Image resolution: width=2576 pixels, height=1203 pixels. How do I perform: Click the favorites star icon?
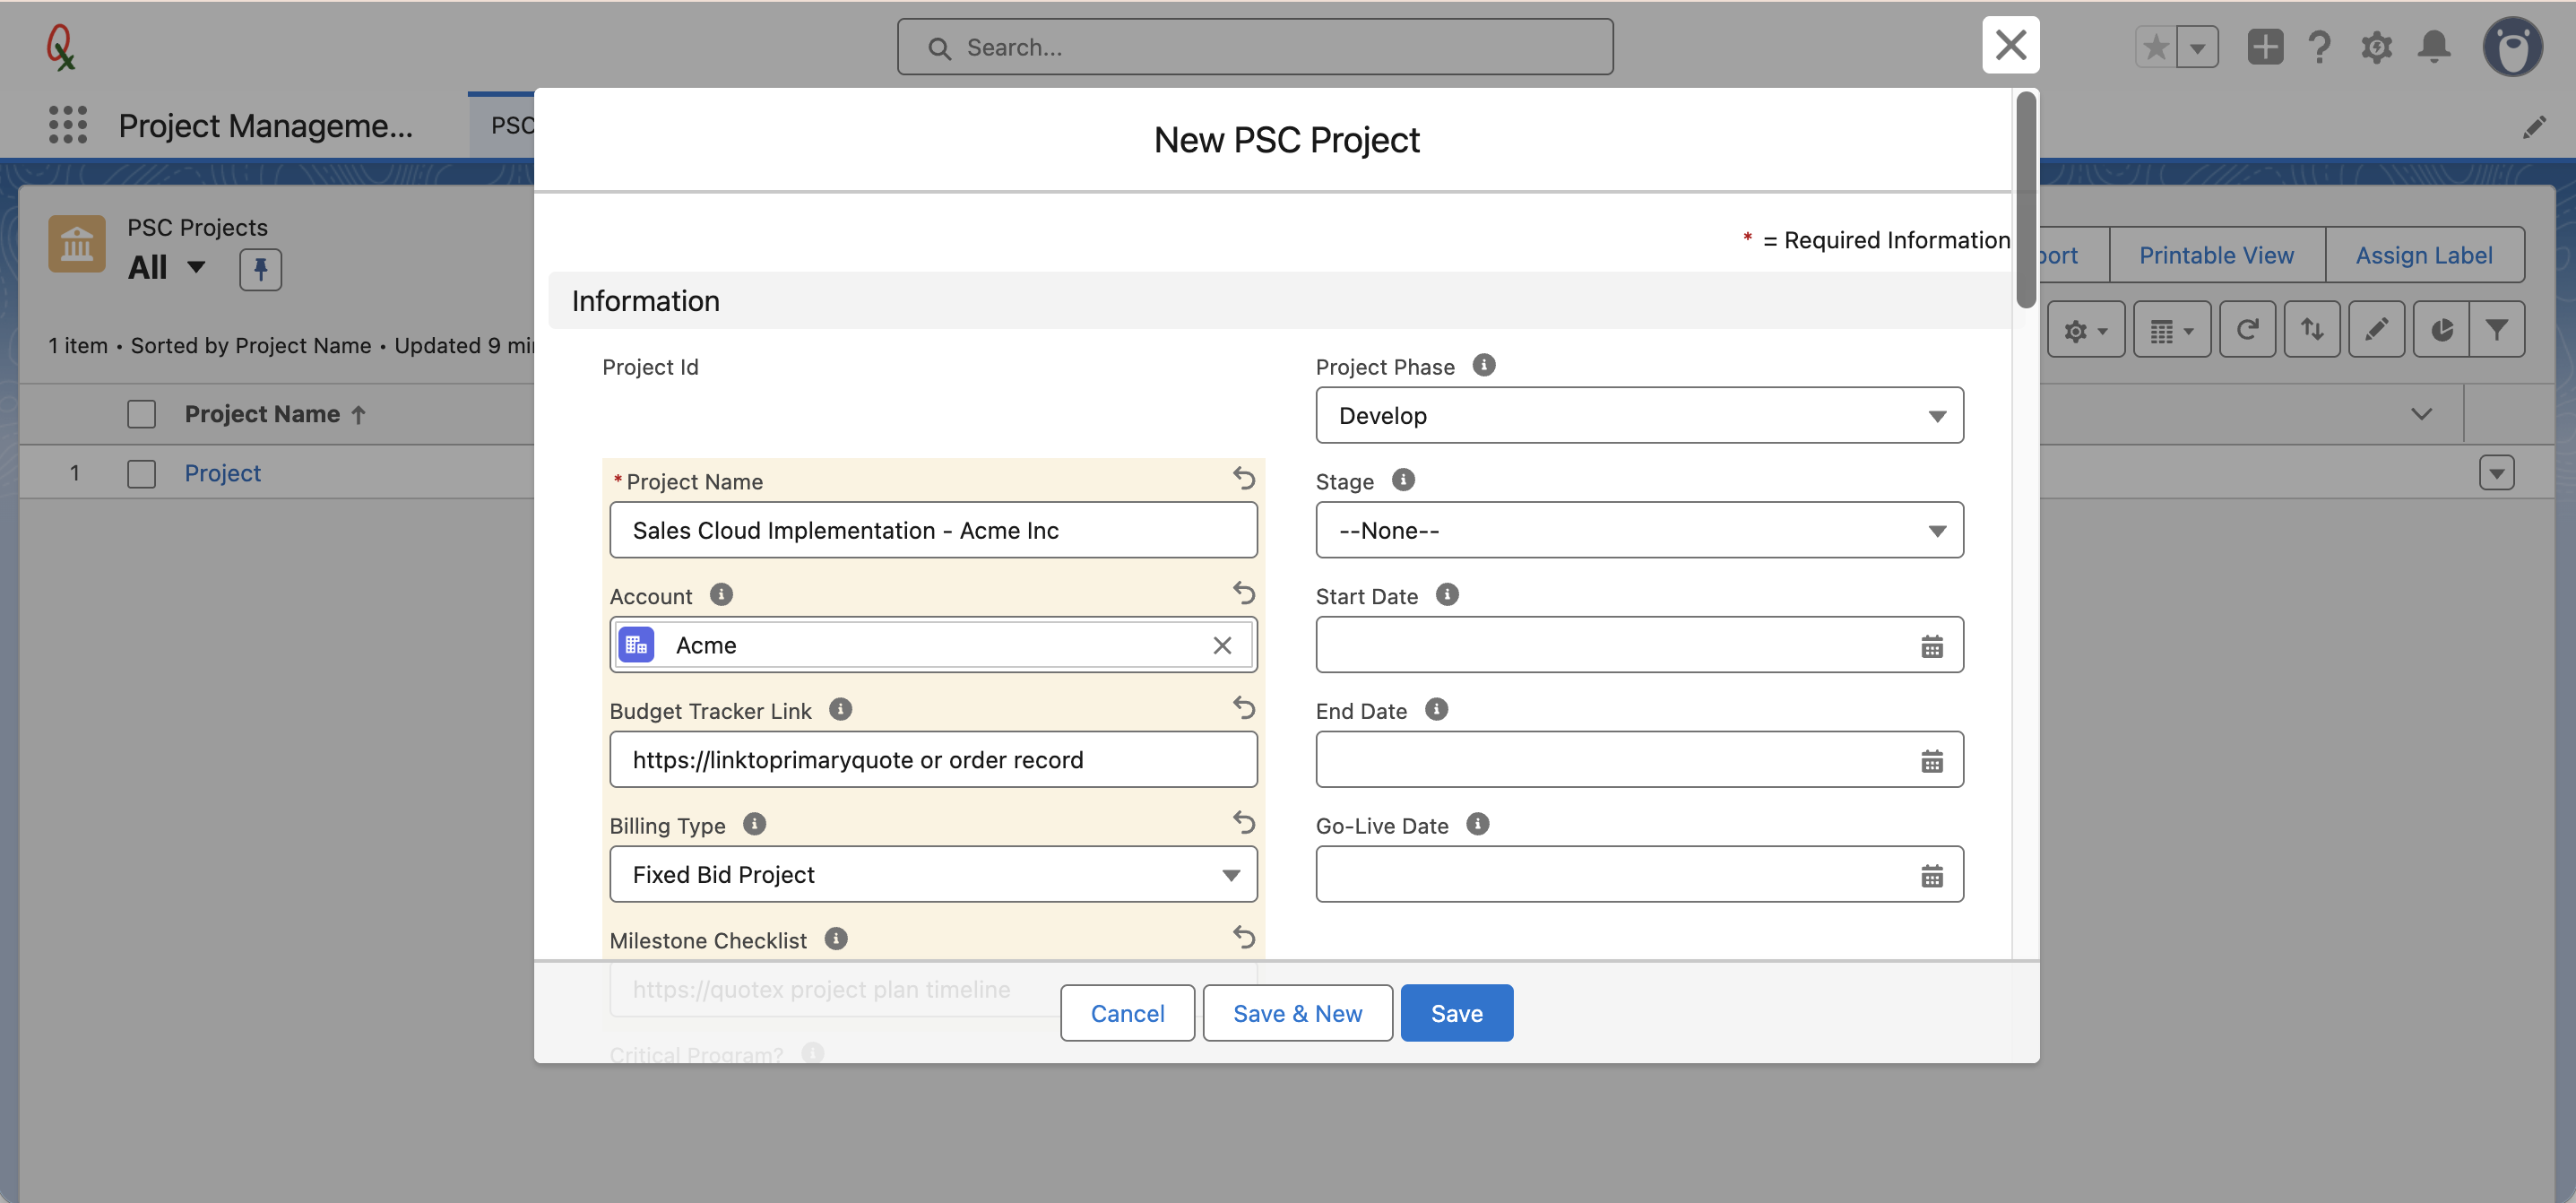pos(2155,47)
